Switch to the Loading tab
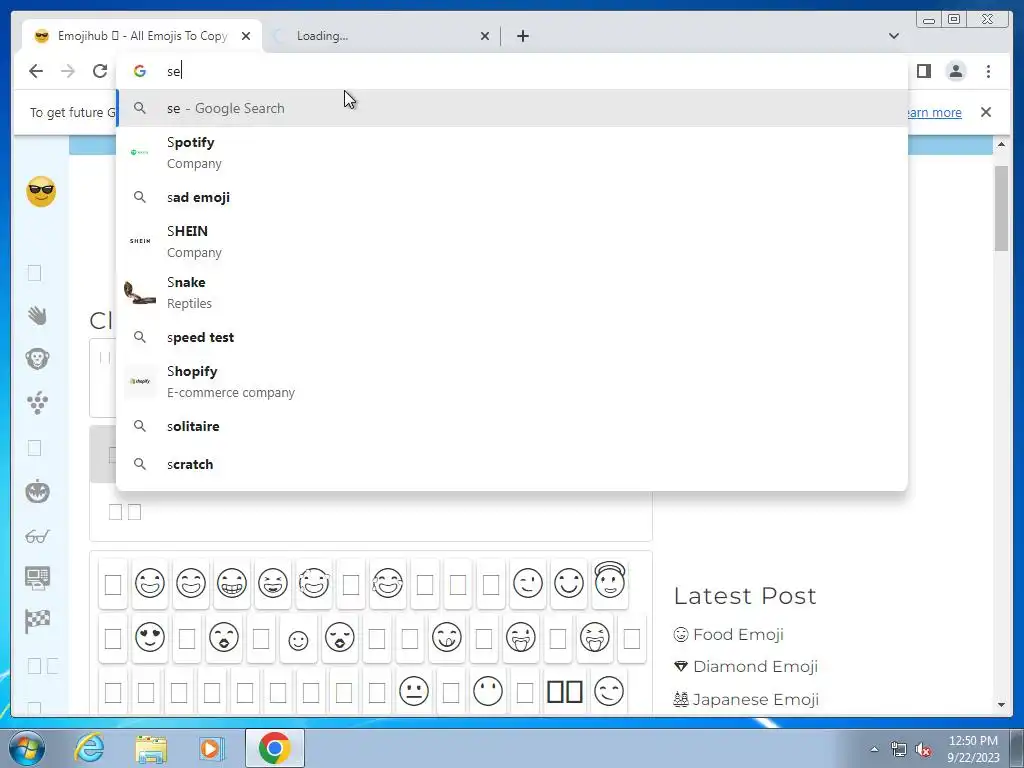Image resolution: width=1024 pixels, height=768 pixels. [x=382, y=36]
